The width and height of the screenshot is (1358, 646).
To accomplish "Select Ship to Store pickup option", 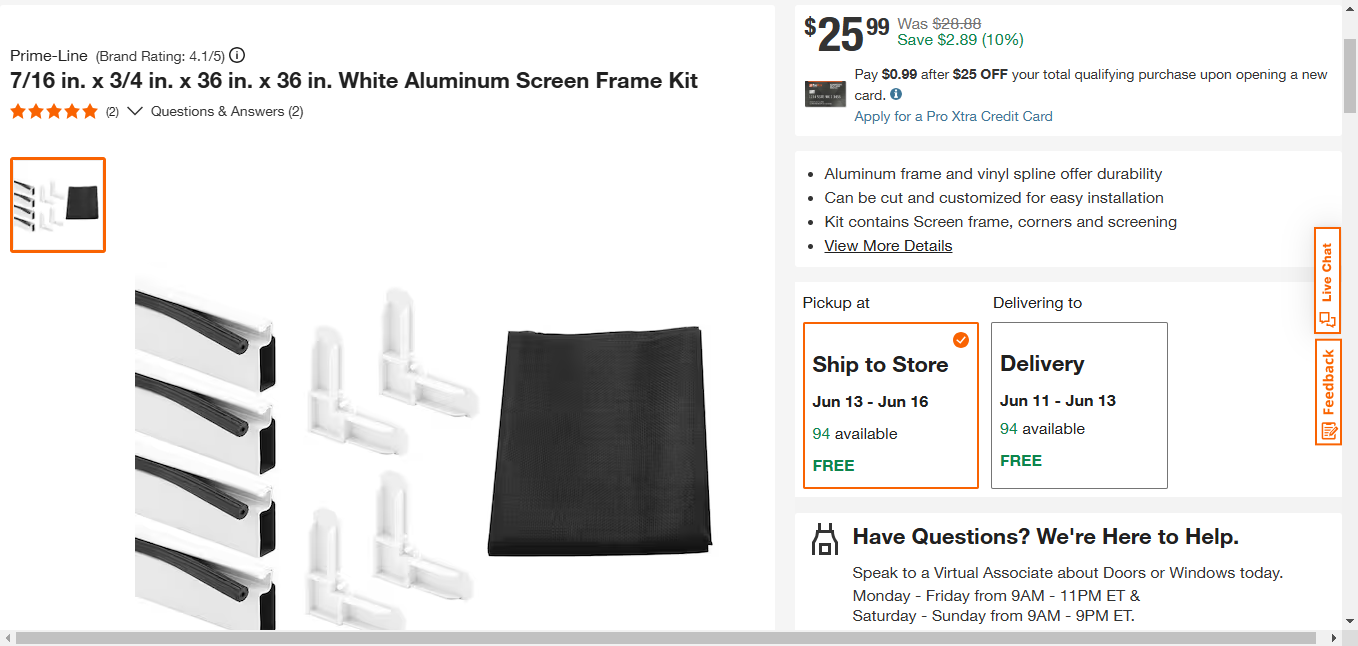I will click(891, 405).
